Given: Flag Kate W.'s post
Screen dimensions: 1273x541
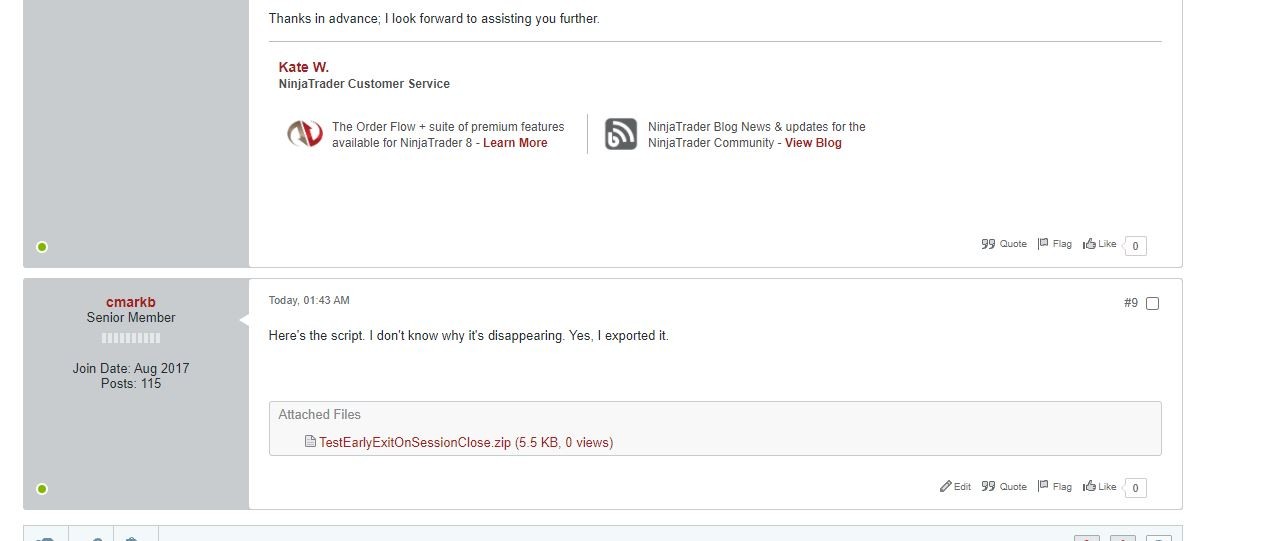Looking at the screenshot, I should pyautogui.click(x=1054, y=244).
